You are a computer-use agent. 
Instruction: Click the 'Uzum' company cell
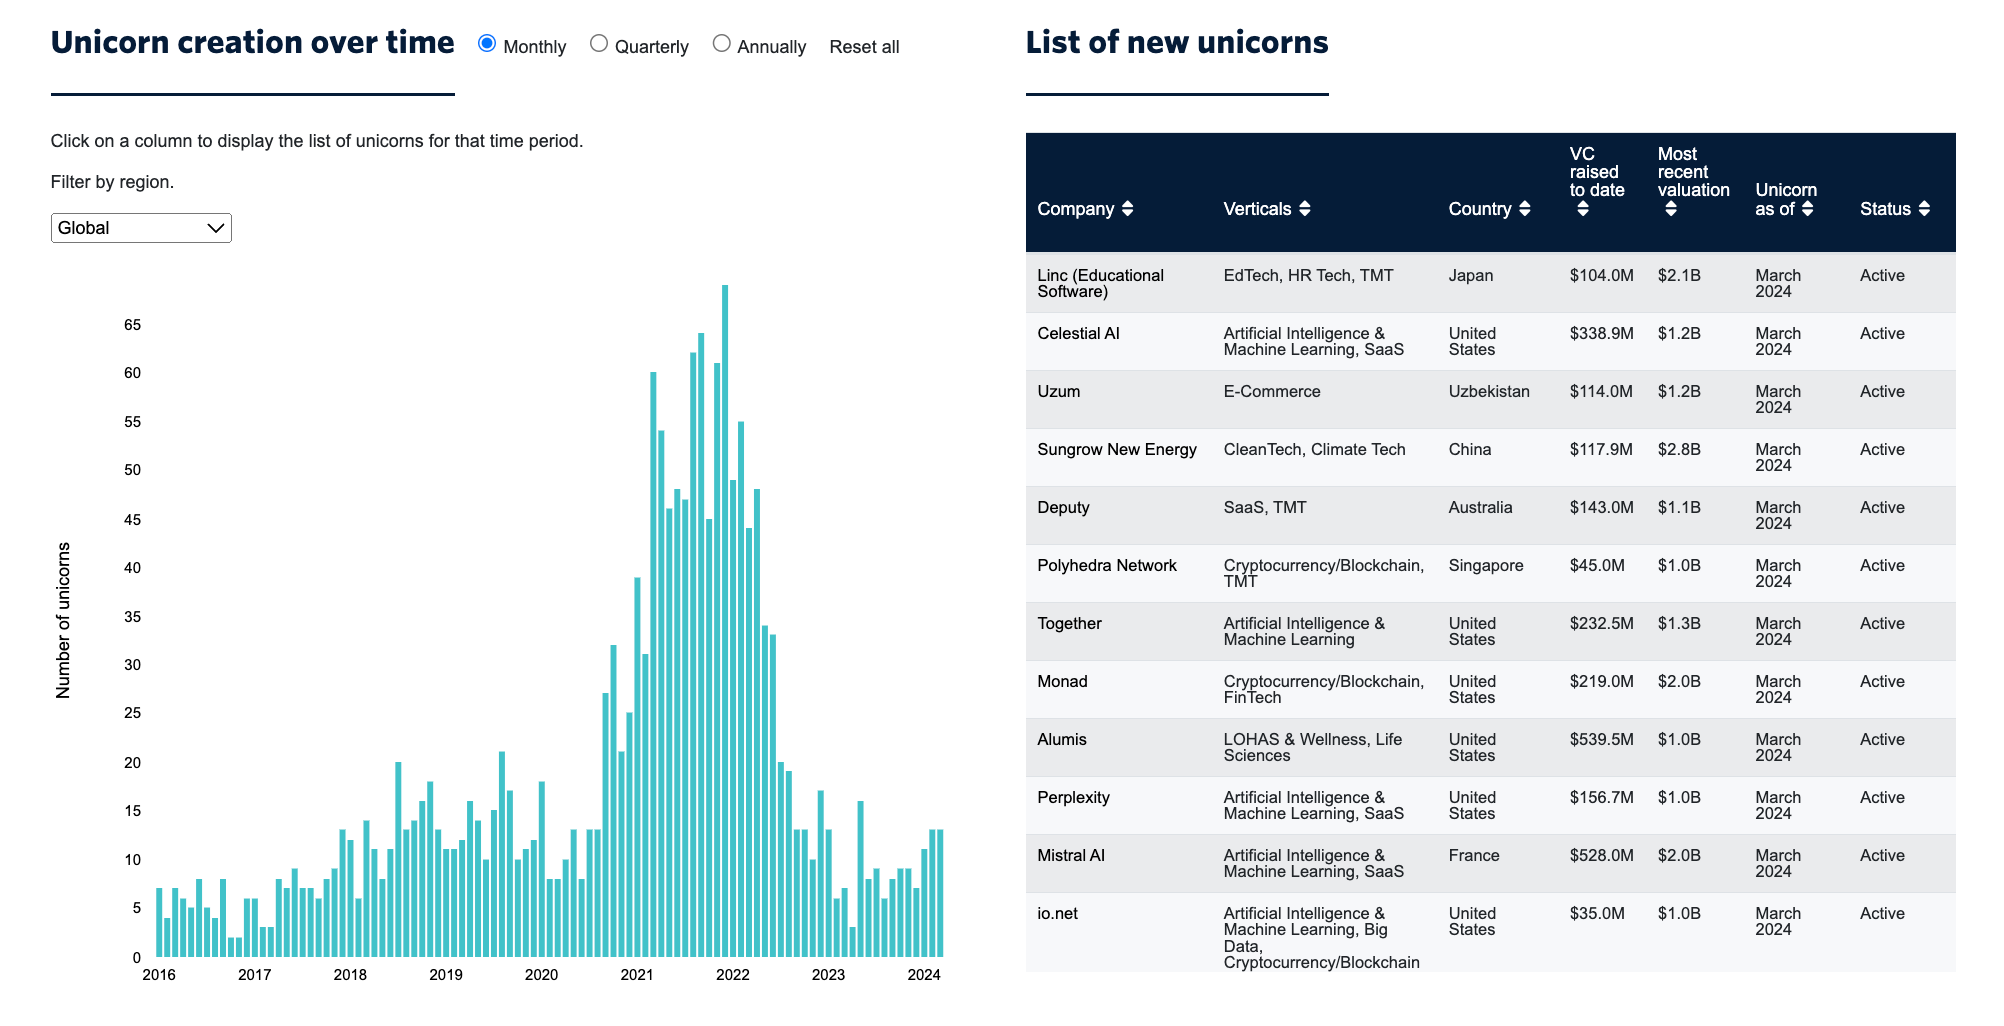[x=1058, y=392]
